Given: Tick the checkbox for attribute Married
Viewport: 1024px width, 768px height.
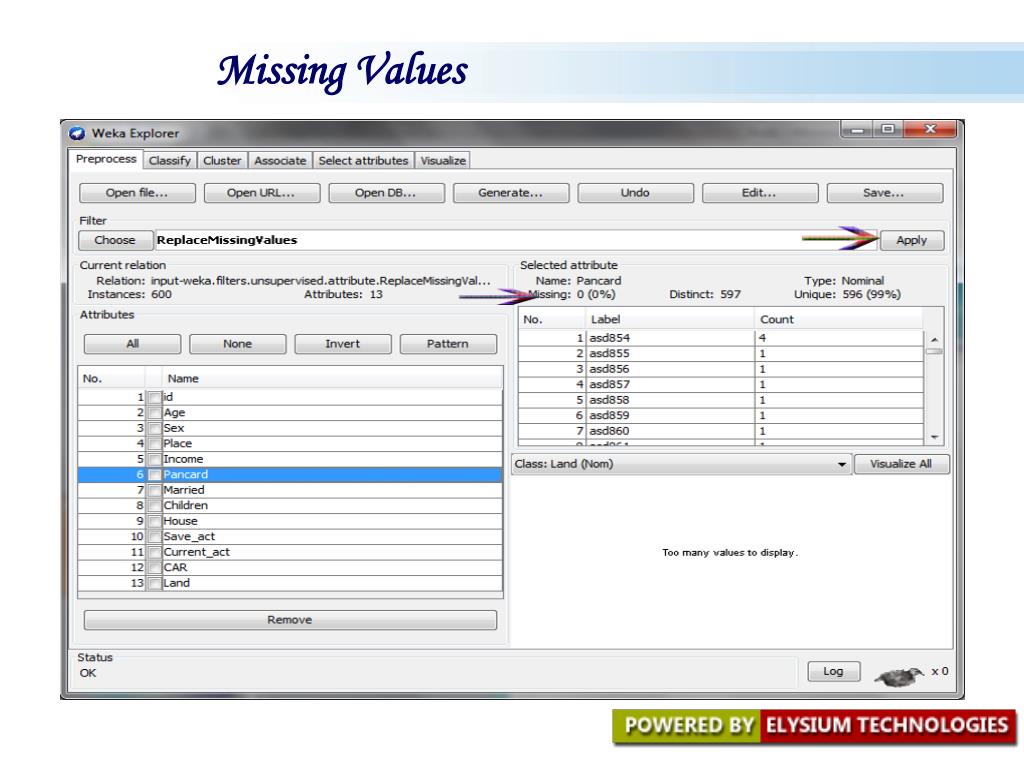Looking at the screenshot, I should pyautogui.click(x=154, y=490).
